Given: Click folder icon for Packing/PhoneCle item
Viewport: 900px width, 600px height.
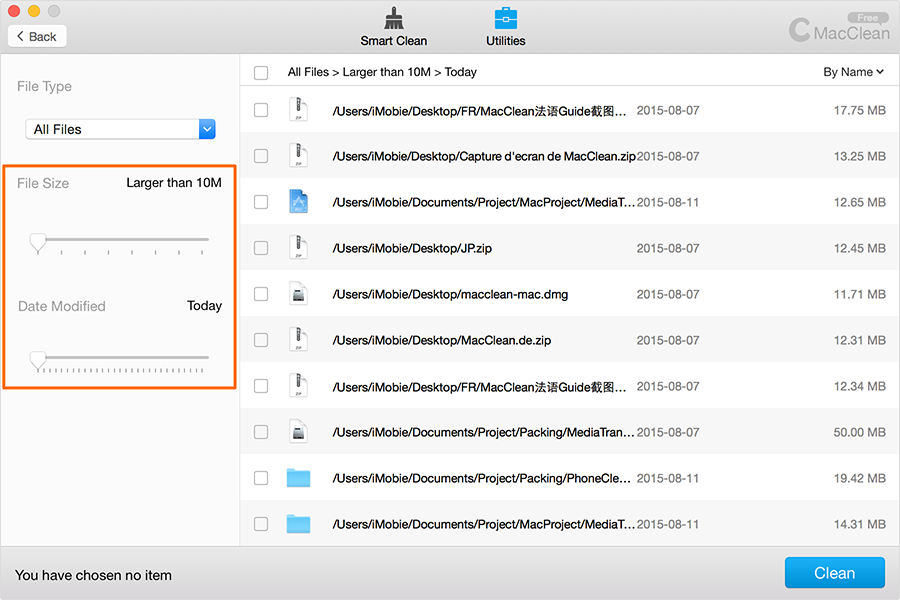Looking at the screenshot, I should (298, 478).
